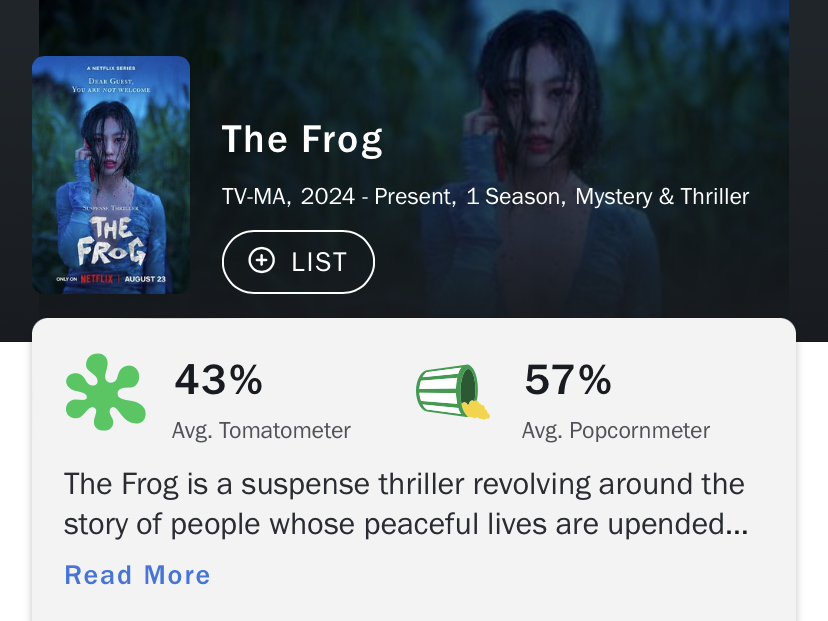This screenshot has height=621, width=828.
Task: Click the green Tomatometer splat icon
Action: click(105, 393)
